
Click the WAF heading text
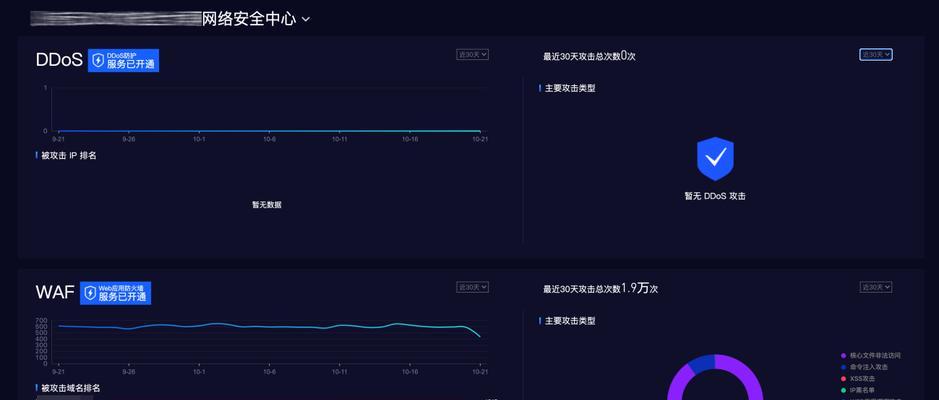point(54,293)
